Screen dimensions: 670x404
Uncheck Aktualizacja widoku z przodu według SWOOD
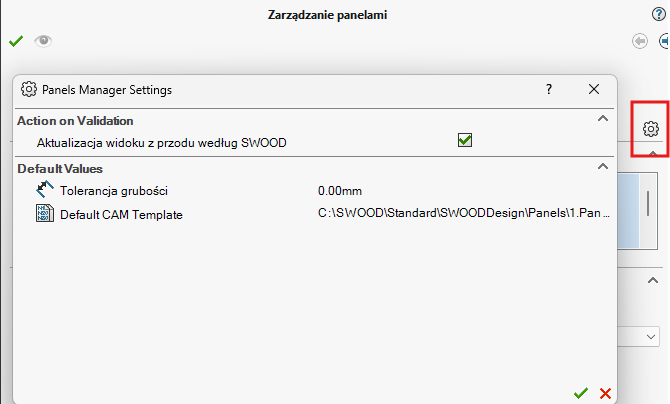point(465,141)
